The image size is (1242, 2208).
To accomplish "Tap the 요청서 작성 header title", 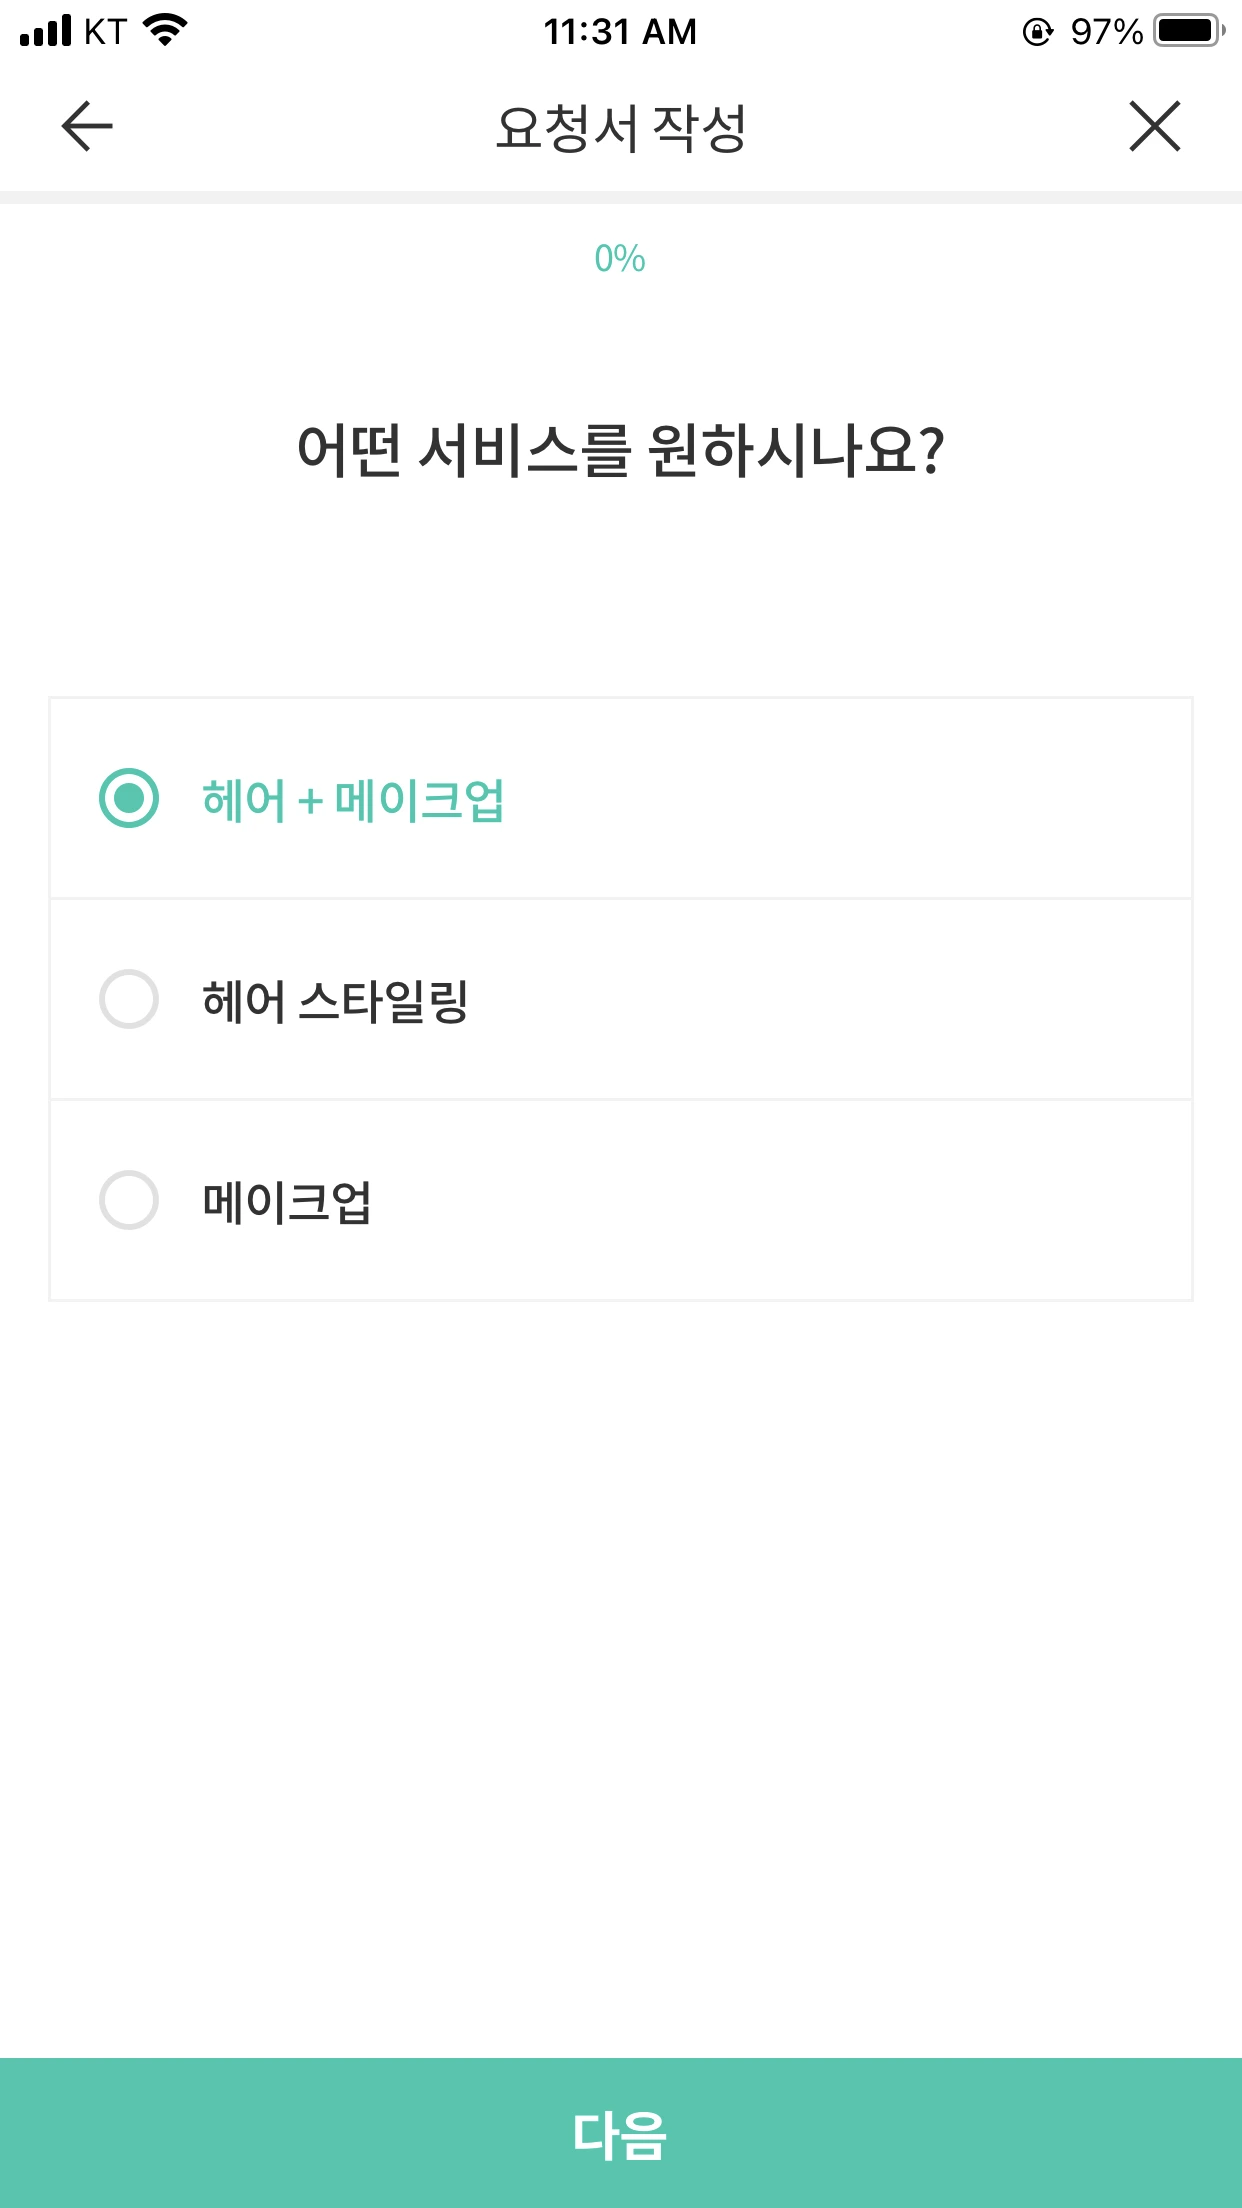I will pos(621,128).
